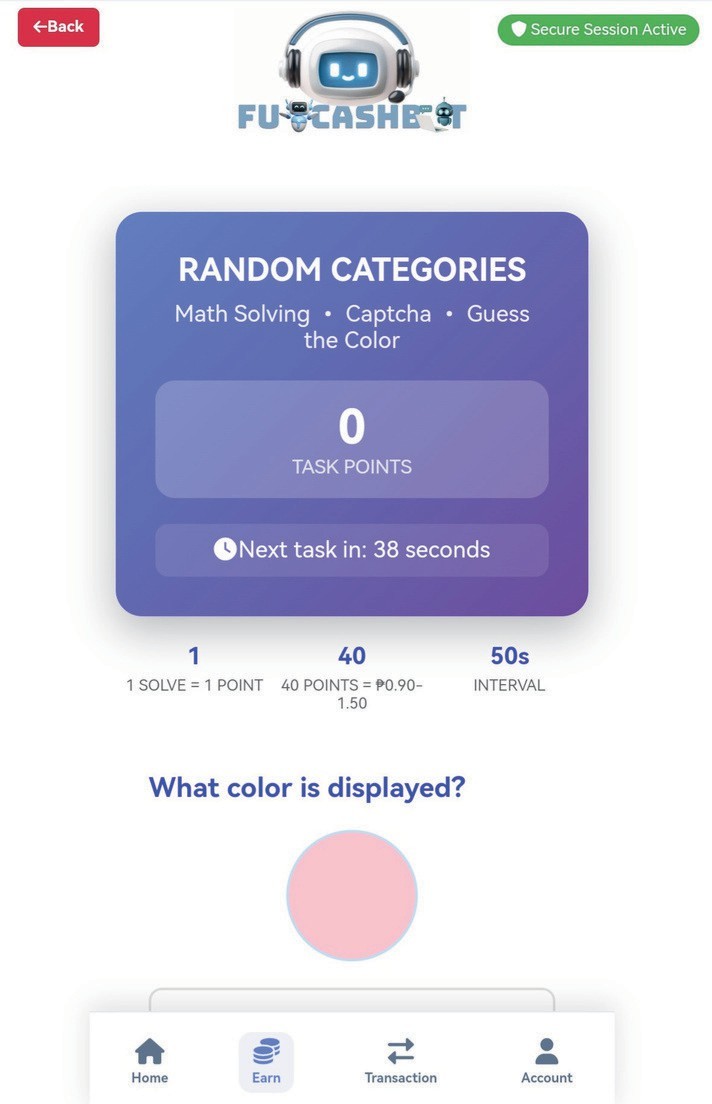Image resolution: width=712 pixels, height=1104 pixels.
Task: Tap the 50s INTERVAL stat
Action: [x=509, y=670]
